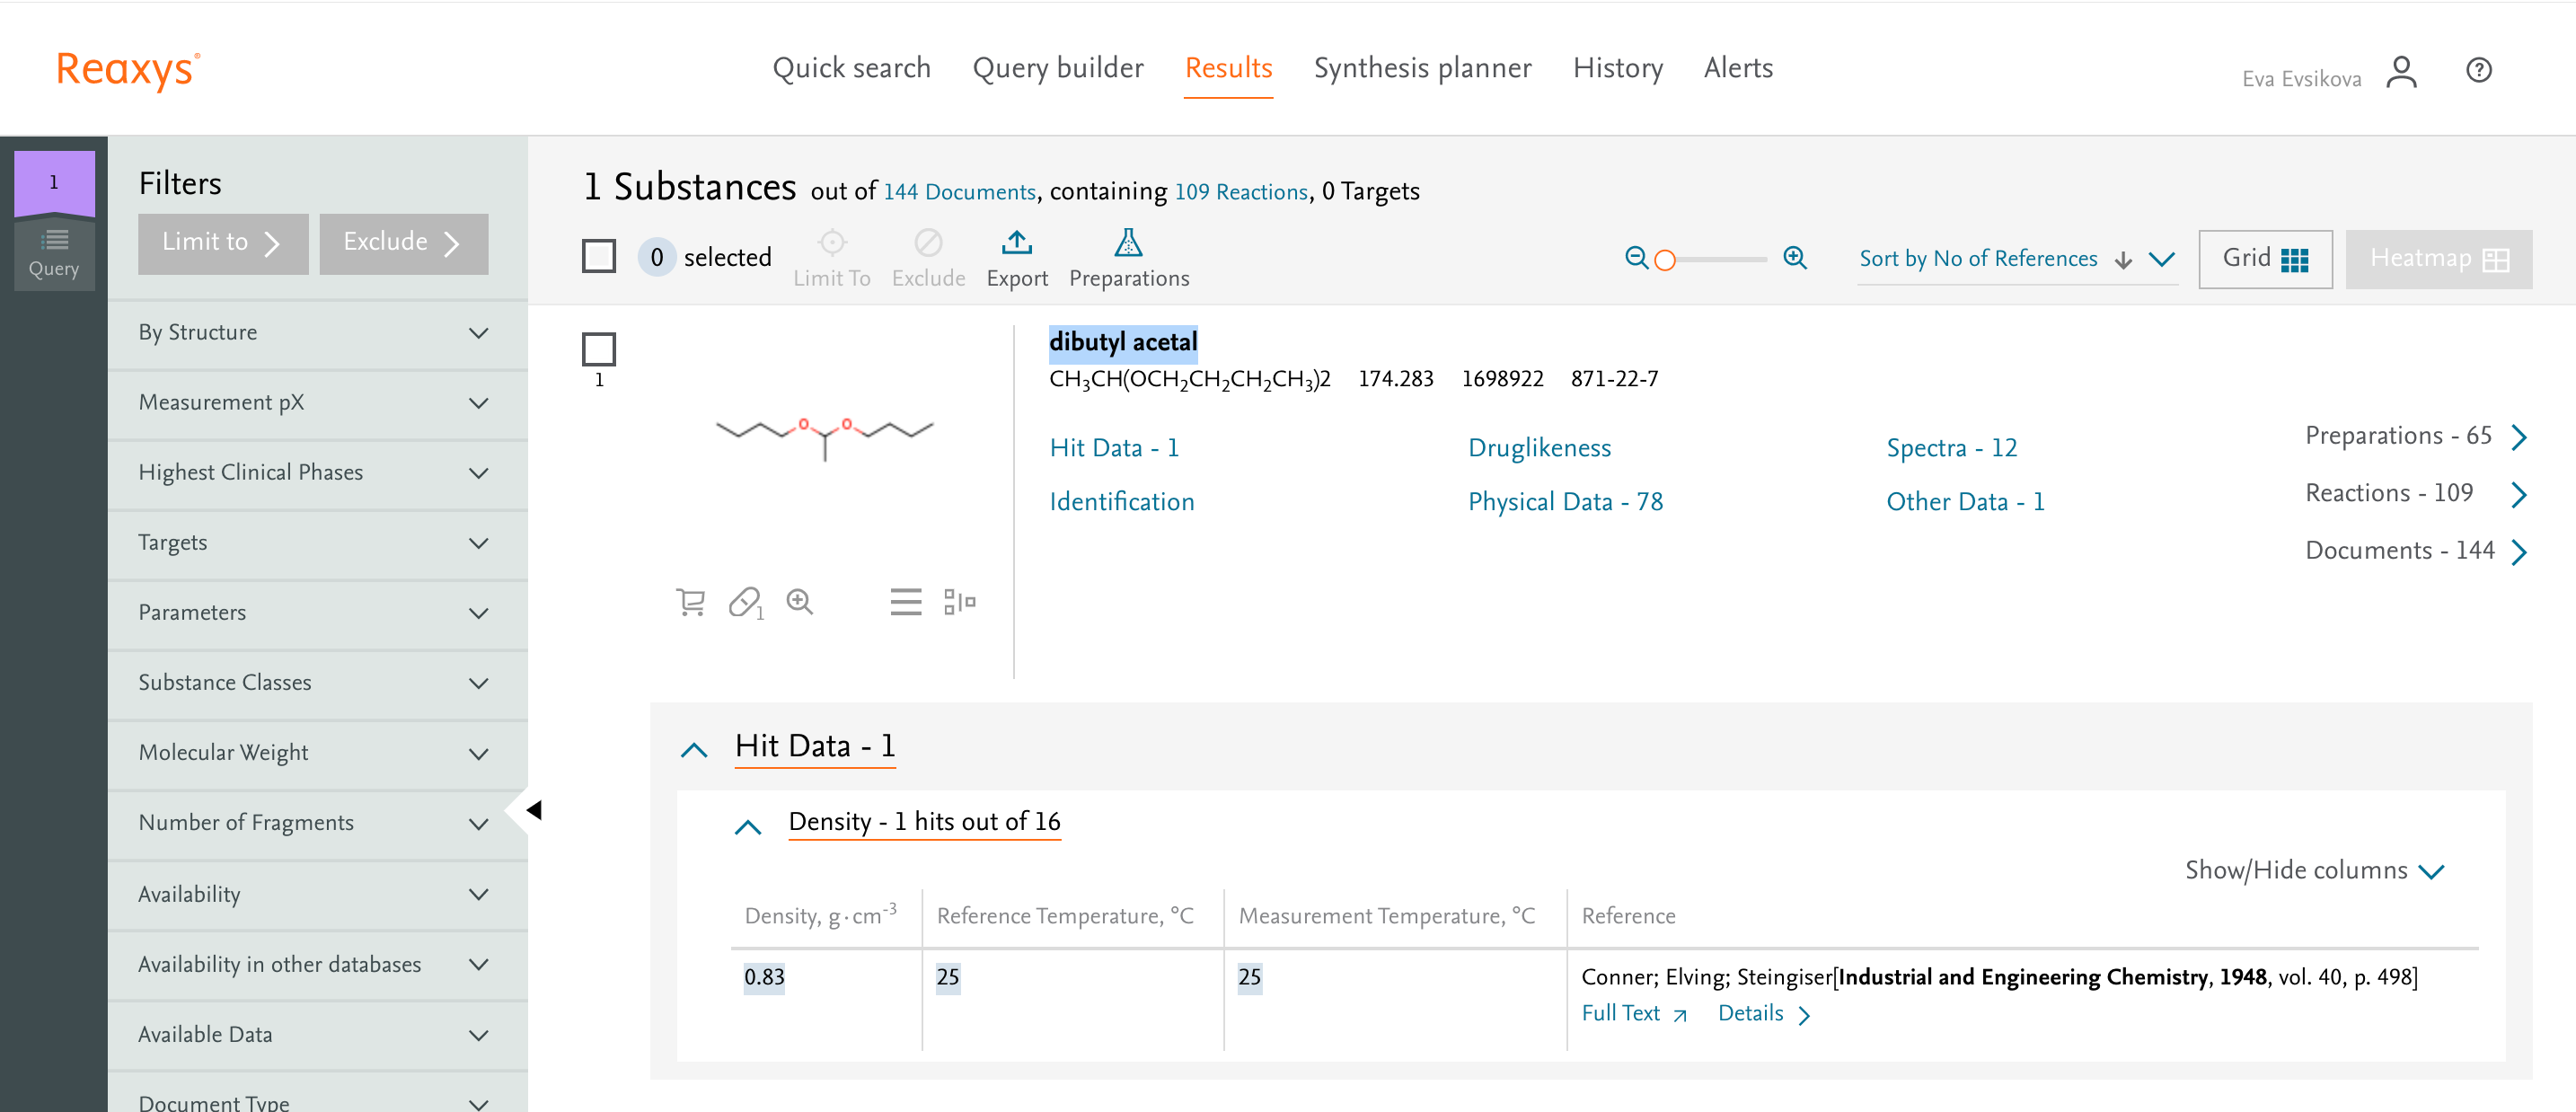Click the Preparations flask icon
The image size is (2576, 1112).
pyautogui.click(x=1128, y=243)
